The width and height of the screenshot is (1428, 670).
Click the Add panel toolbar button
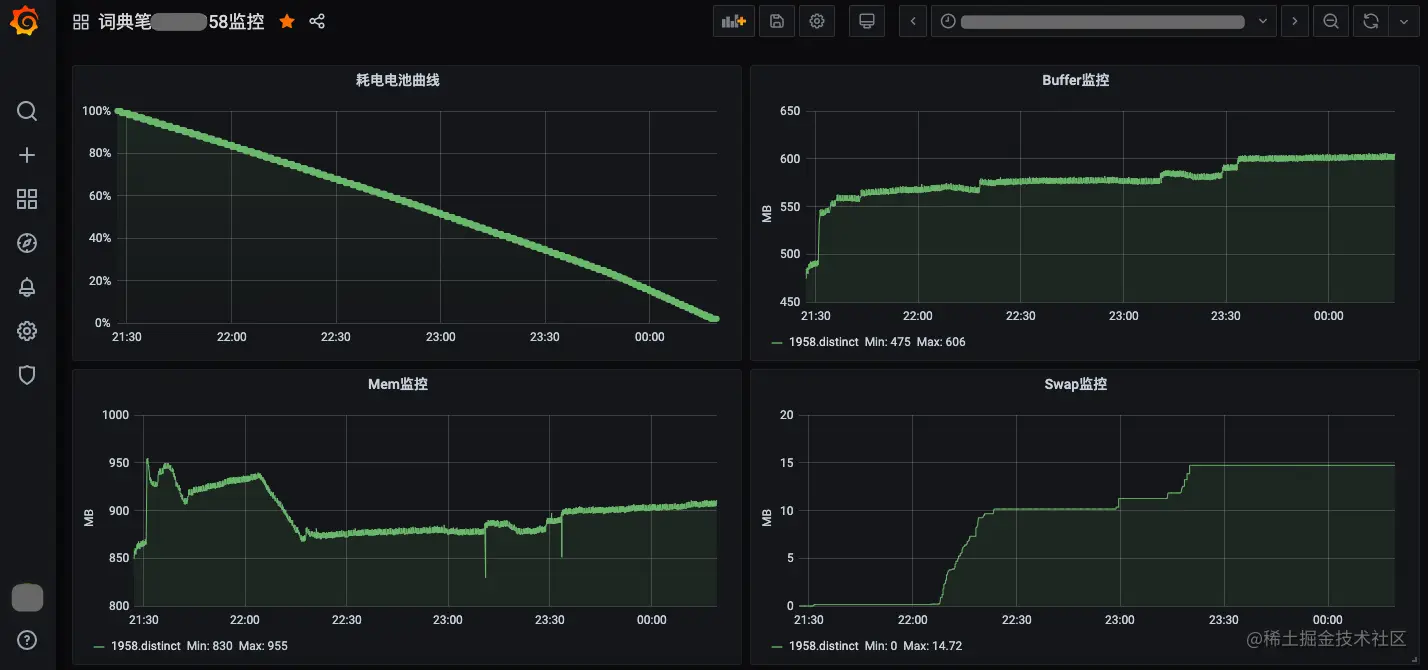[734, 21]
